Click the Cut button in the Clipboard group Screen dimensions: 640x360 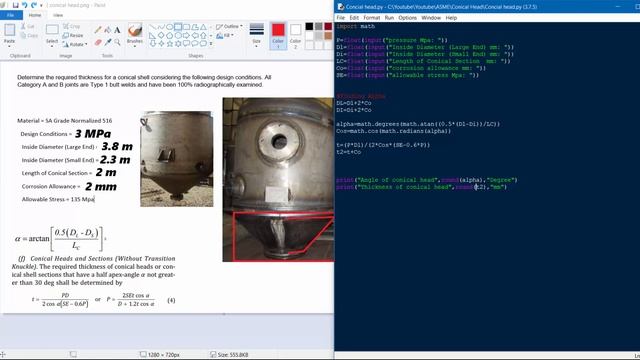click(27, 26)
